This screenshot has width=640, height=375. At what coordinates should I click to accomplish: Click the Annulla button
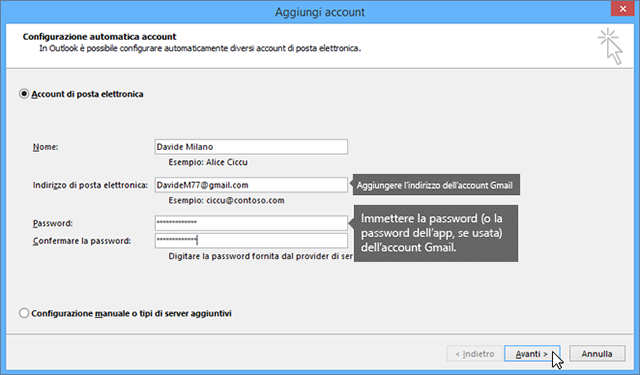[x=597, y=354]
